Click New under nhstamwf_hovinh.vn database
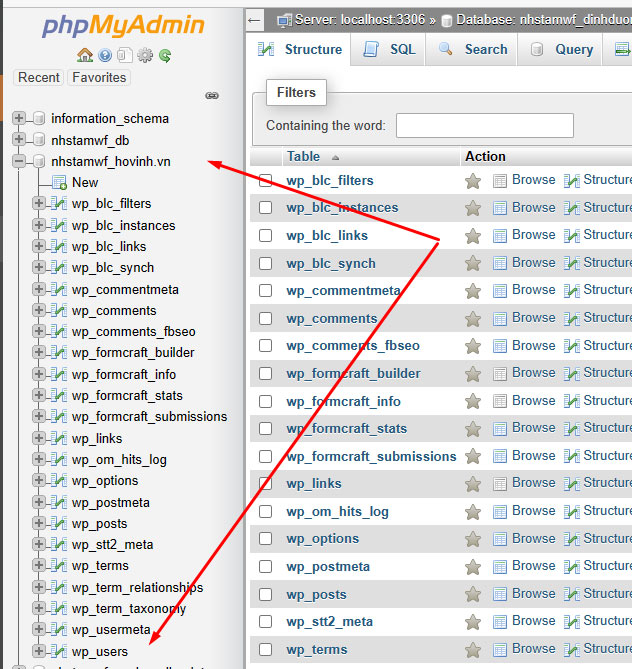Screen dimensions: 632x669 tap(85, 183)
